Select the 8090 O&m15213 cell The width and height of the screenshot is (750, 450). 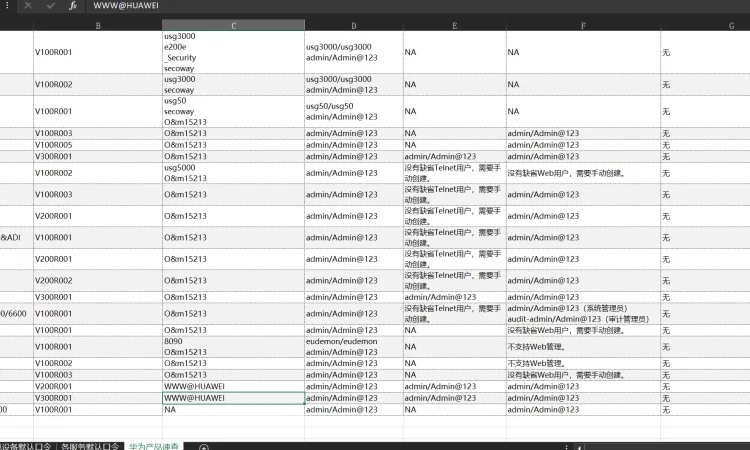[x=233, y=347]
